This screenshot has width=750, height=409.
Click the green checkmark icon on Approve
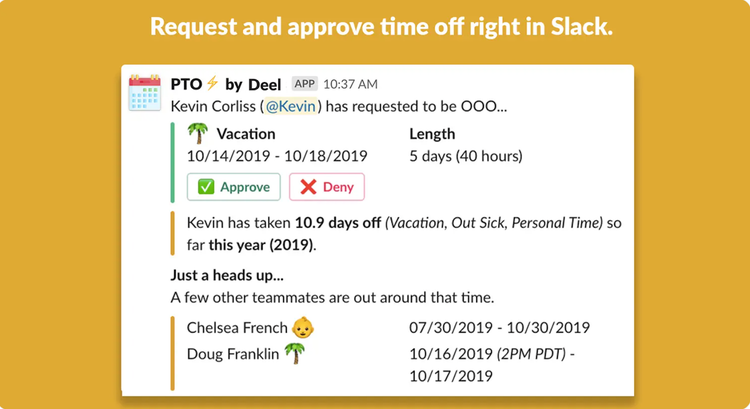click(x=206, y=187)
